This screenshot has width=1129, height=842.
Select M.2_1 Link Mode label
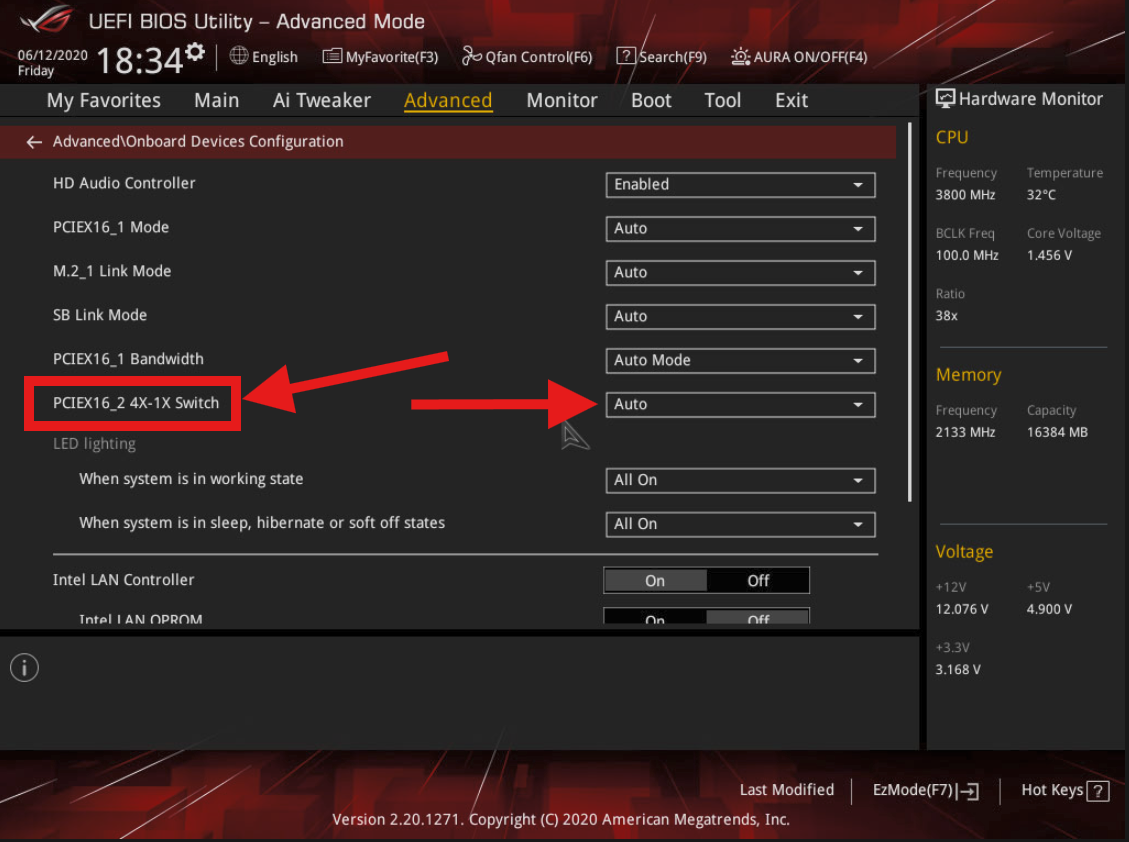click(112, 272)
